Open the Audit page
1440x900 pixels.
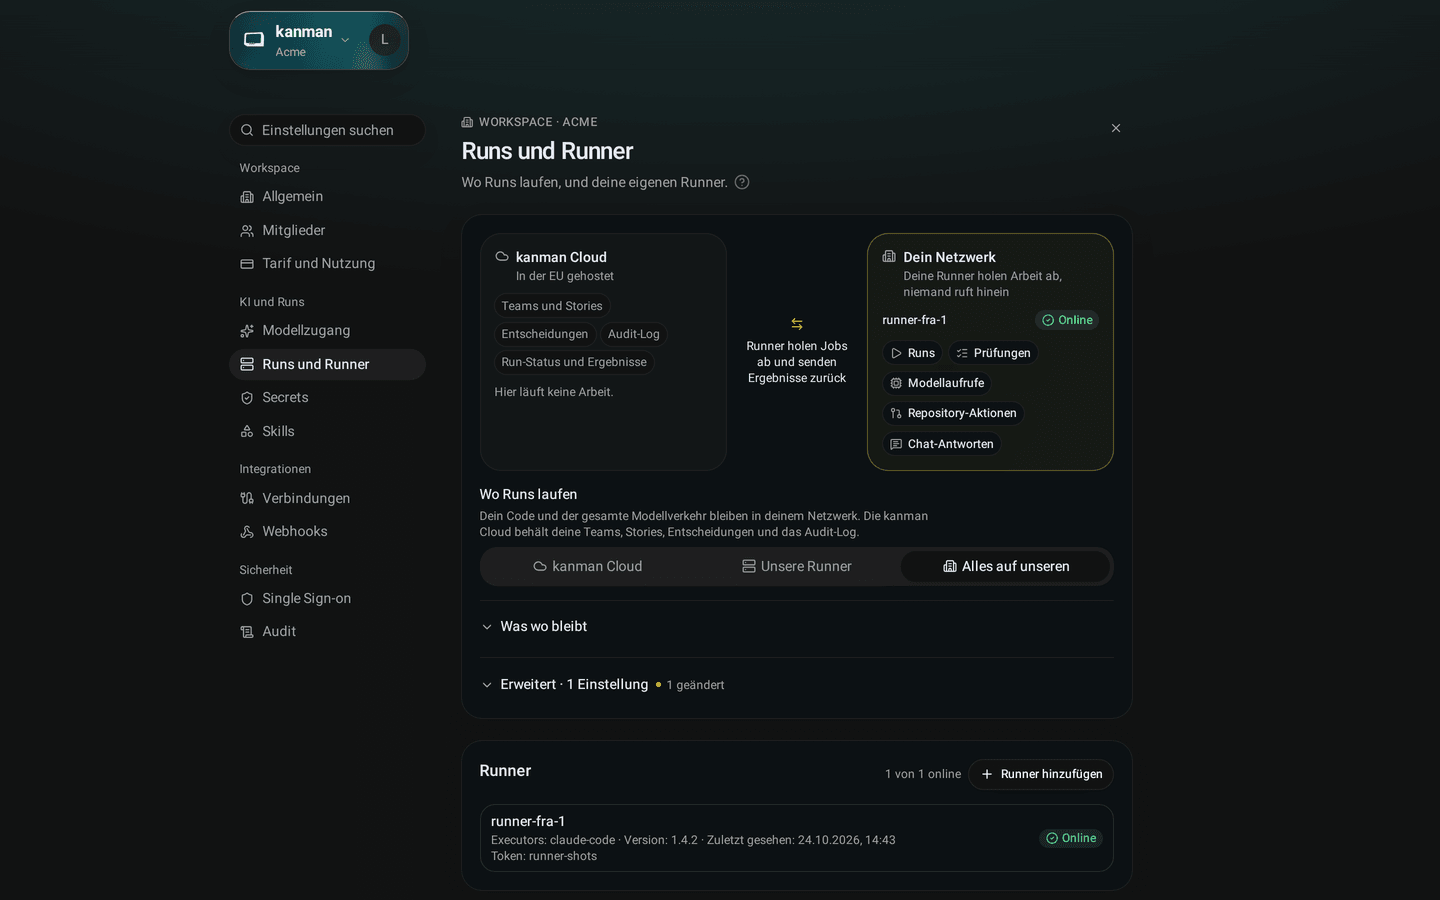coord(327,631)
